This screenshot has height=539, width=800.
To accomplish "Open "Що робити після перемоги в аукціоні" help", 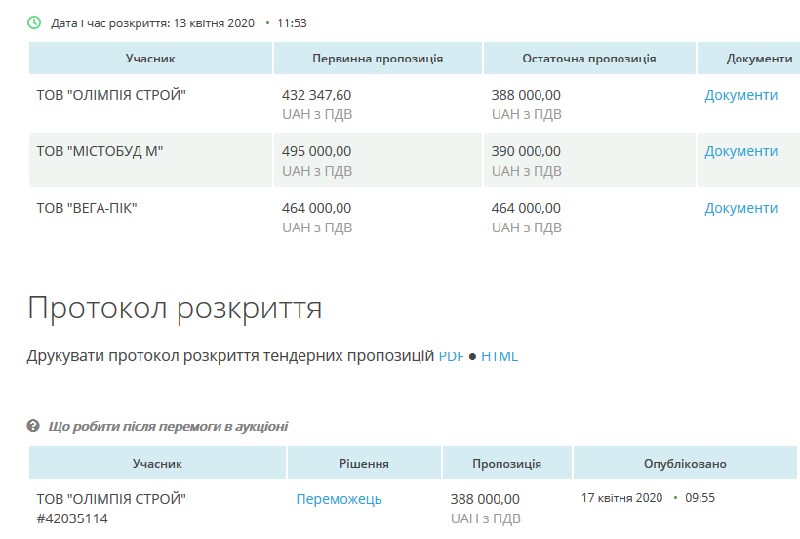I will 168,426.
